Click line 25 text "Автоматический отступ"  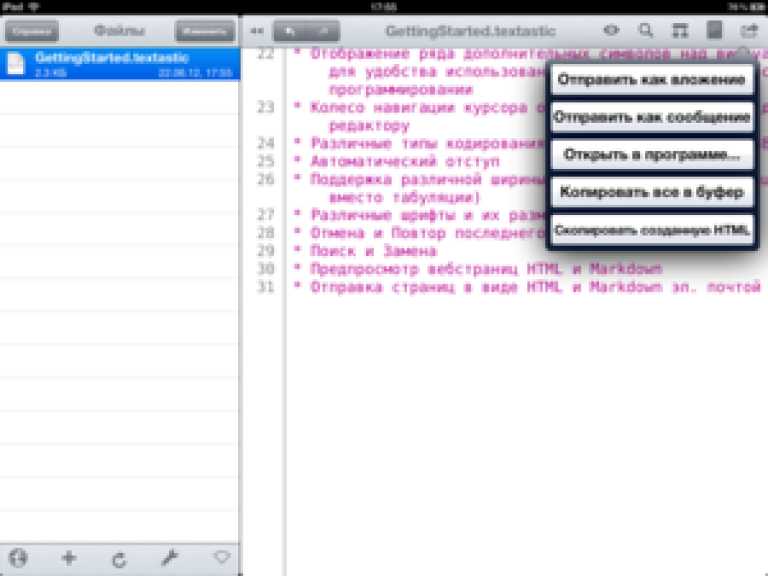click(x=405, y=161)
